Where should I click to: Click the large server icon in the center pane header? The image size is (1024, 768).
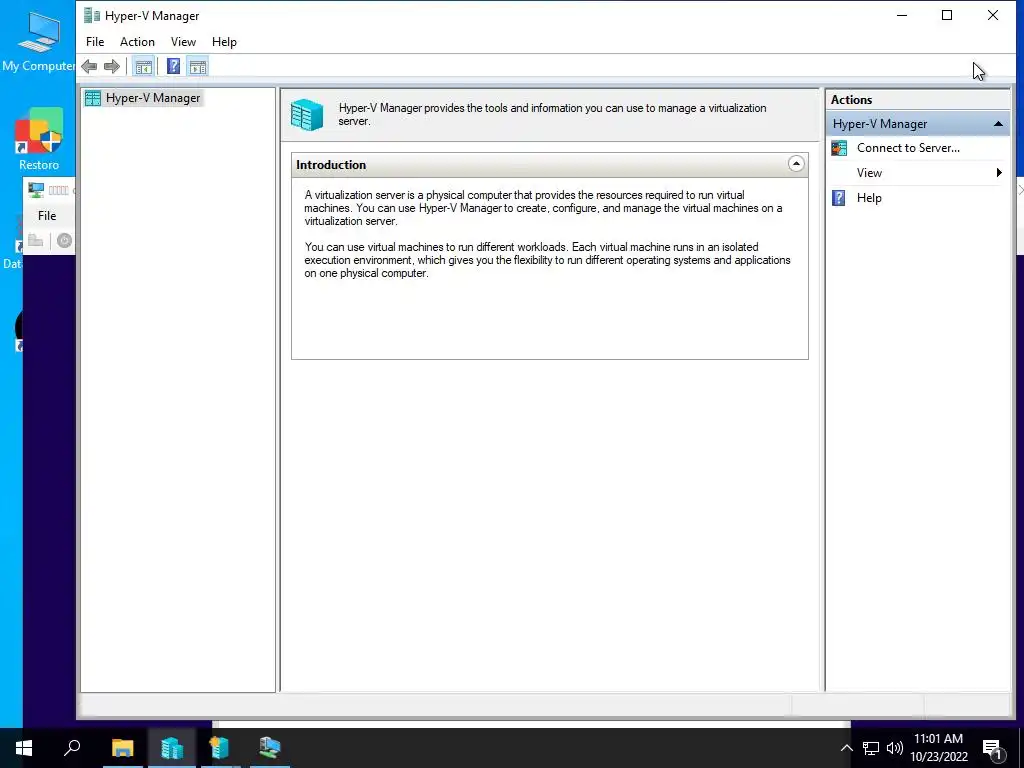(x=307, y=115)
